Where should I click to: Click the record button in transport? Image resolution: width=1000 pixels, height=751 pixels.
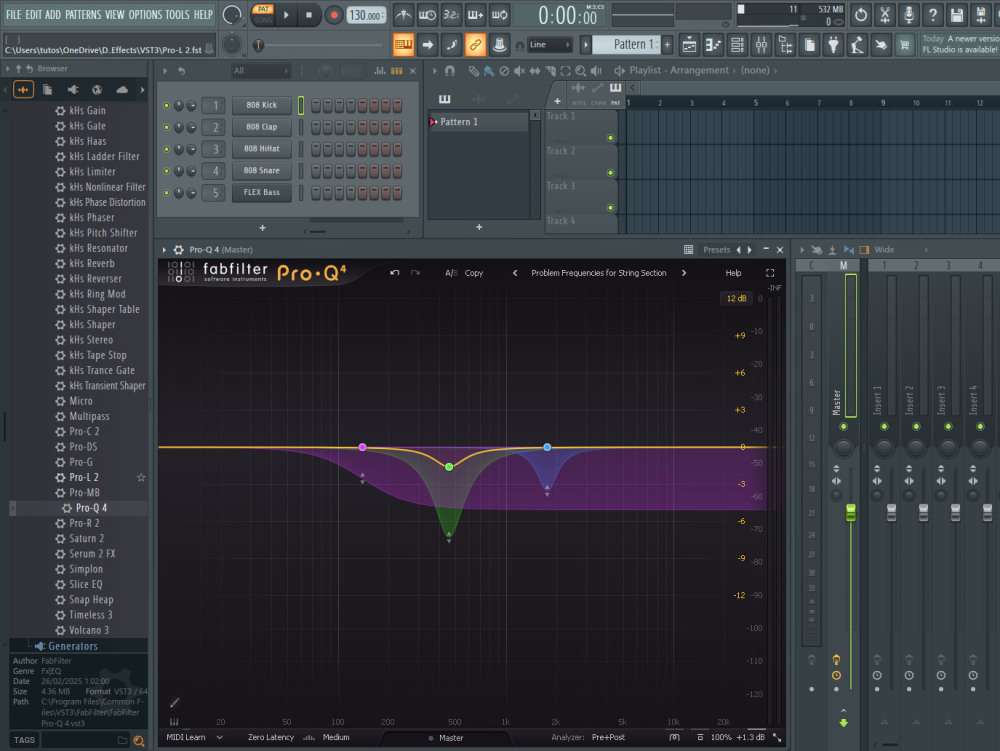tap(334, 15)
